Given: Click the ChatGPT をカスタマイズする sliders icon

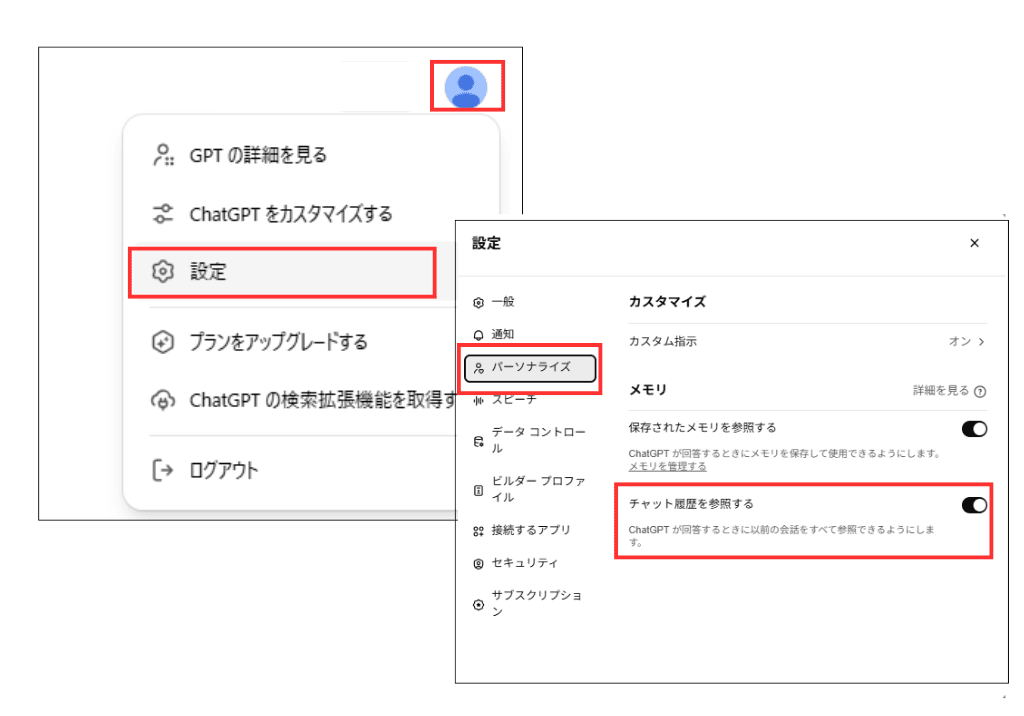Looking at the screenshot, I should tap(162, 214).
